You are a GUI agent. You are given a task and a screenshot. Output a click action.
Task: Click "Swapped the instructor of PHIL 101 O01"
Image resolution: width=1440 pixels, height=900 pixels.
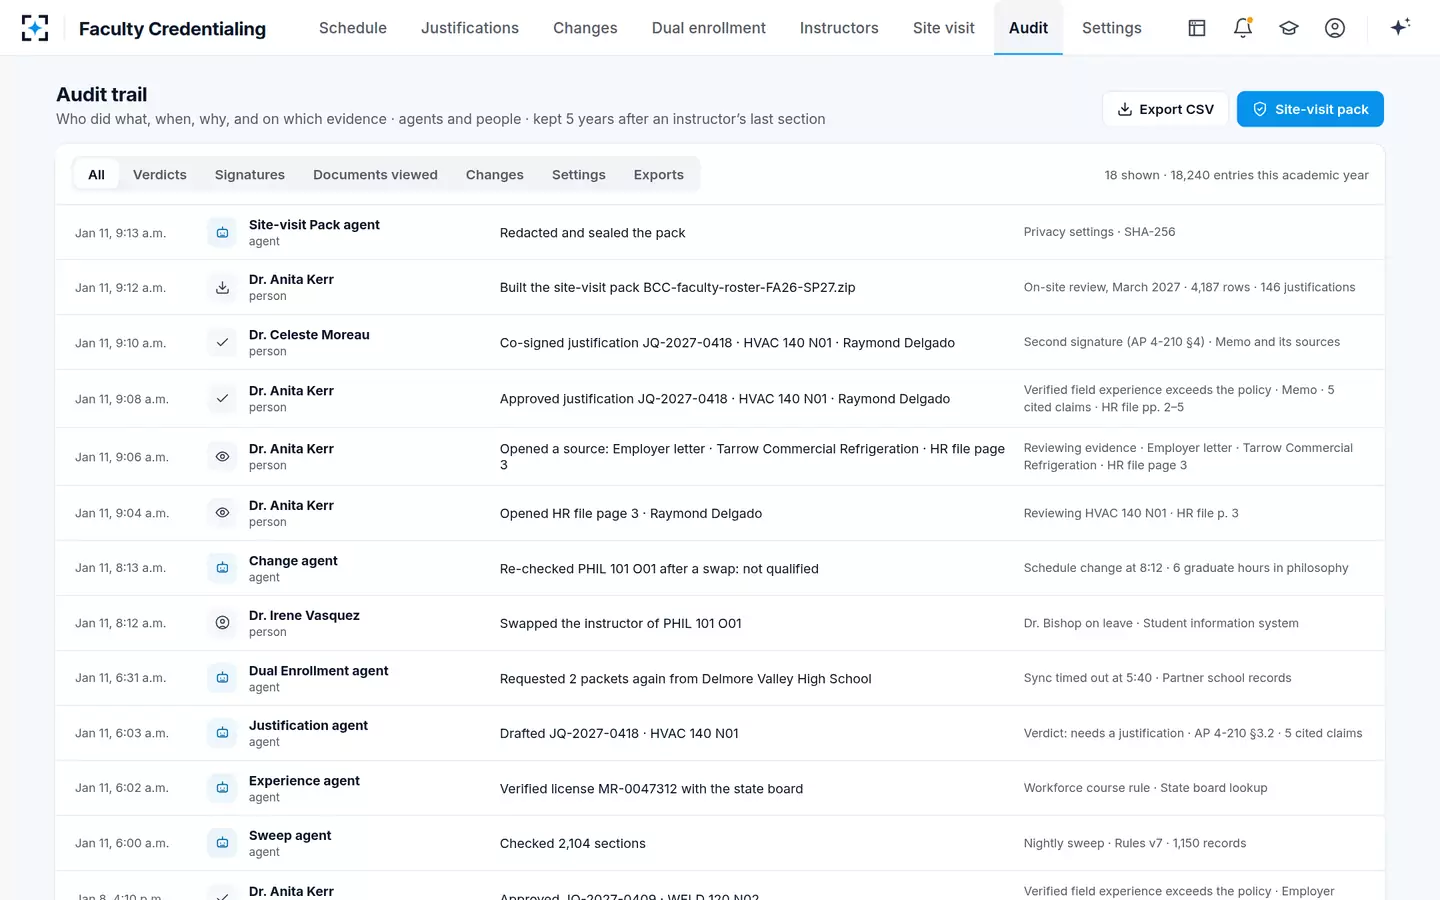(x=621, y=624)
